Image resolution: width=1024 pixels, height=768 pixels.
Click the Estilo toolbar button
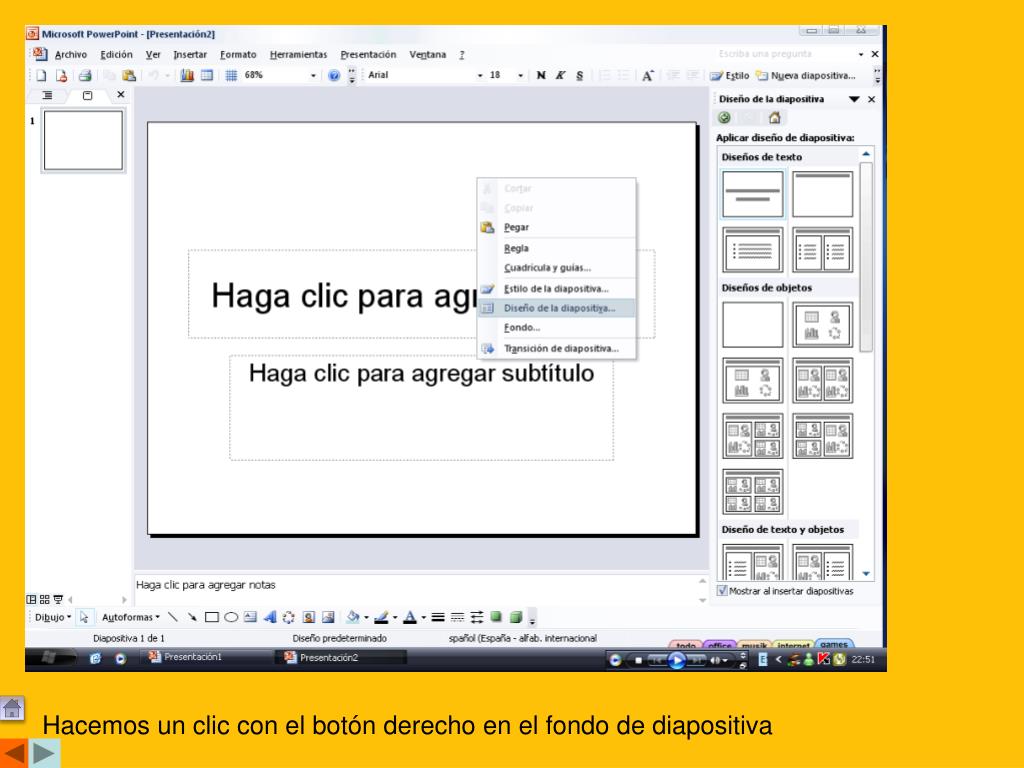[730, 76]
